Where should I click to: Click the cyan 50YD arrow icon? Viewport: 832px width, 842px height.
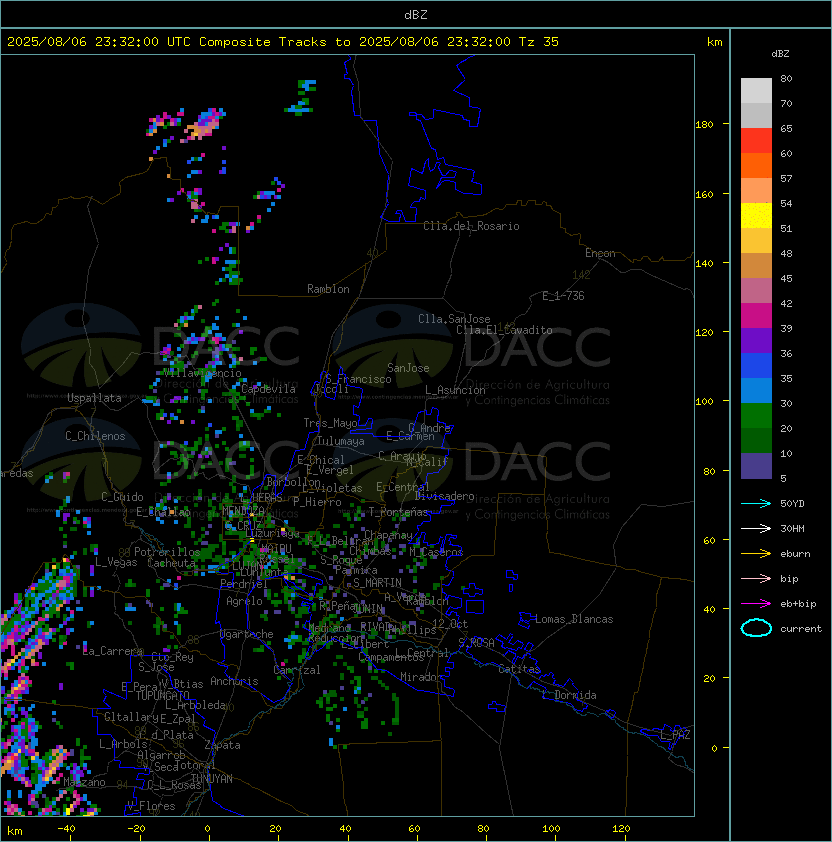(x=756, y=503)
